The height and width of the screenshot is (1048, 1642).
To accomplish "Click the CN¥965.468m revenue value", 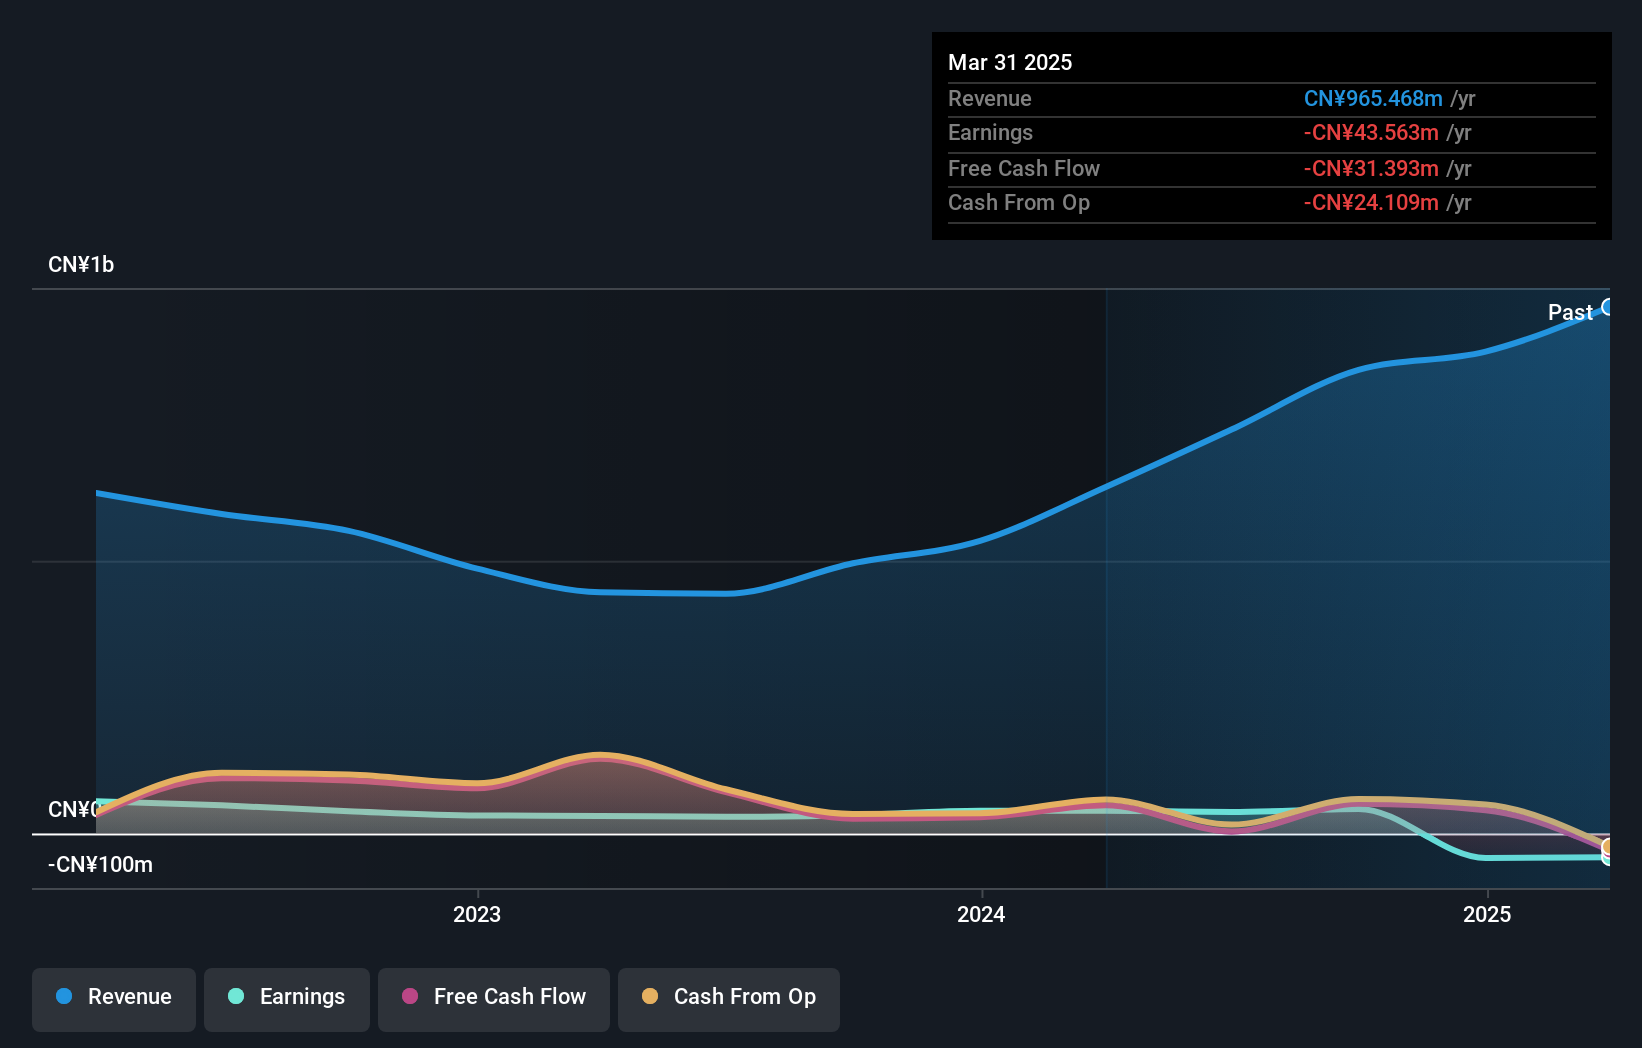I will 1373,98.
